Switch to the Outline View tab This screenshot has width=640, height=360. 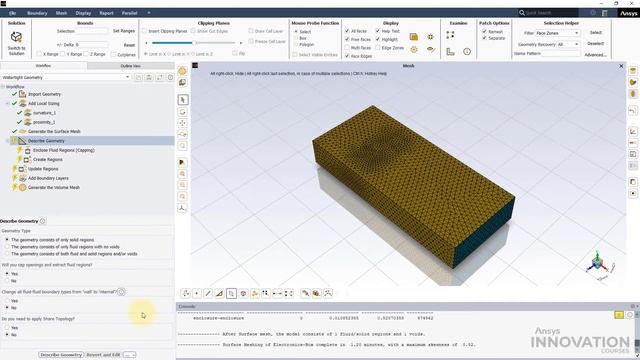[131, 66]
